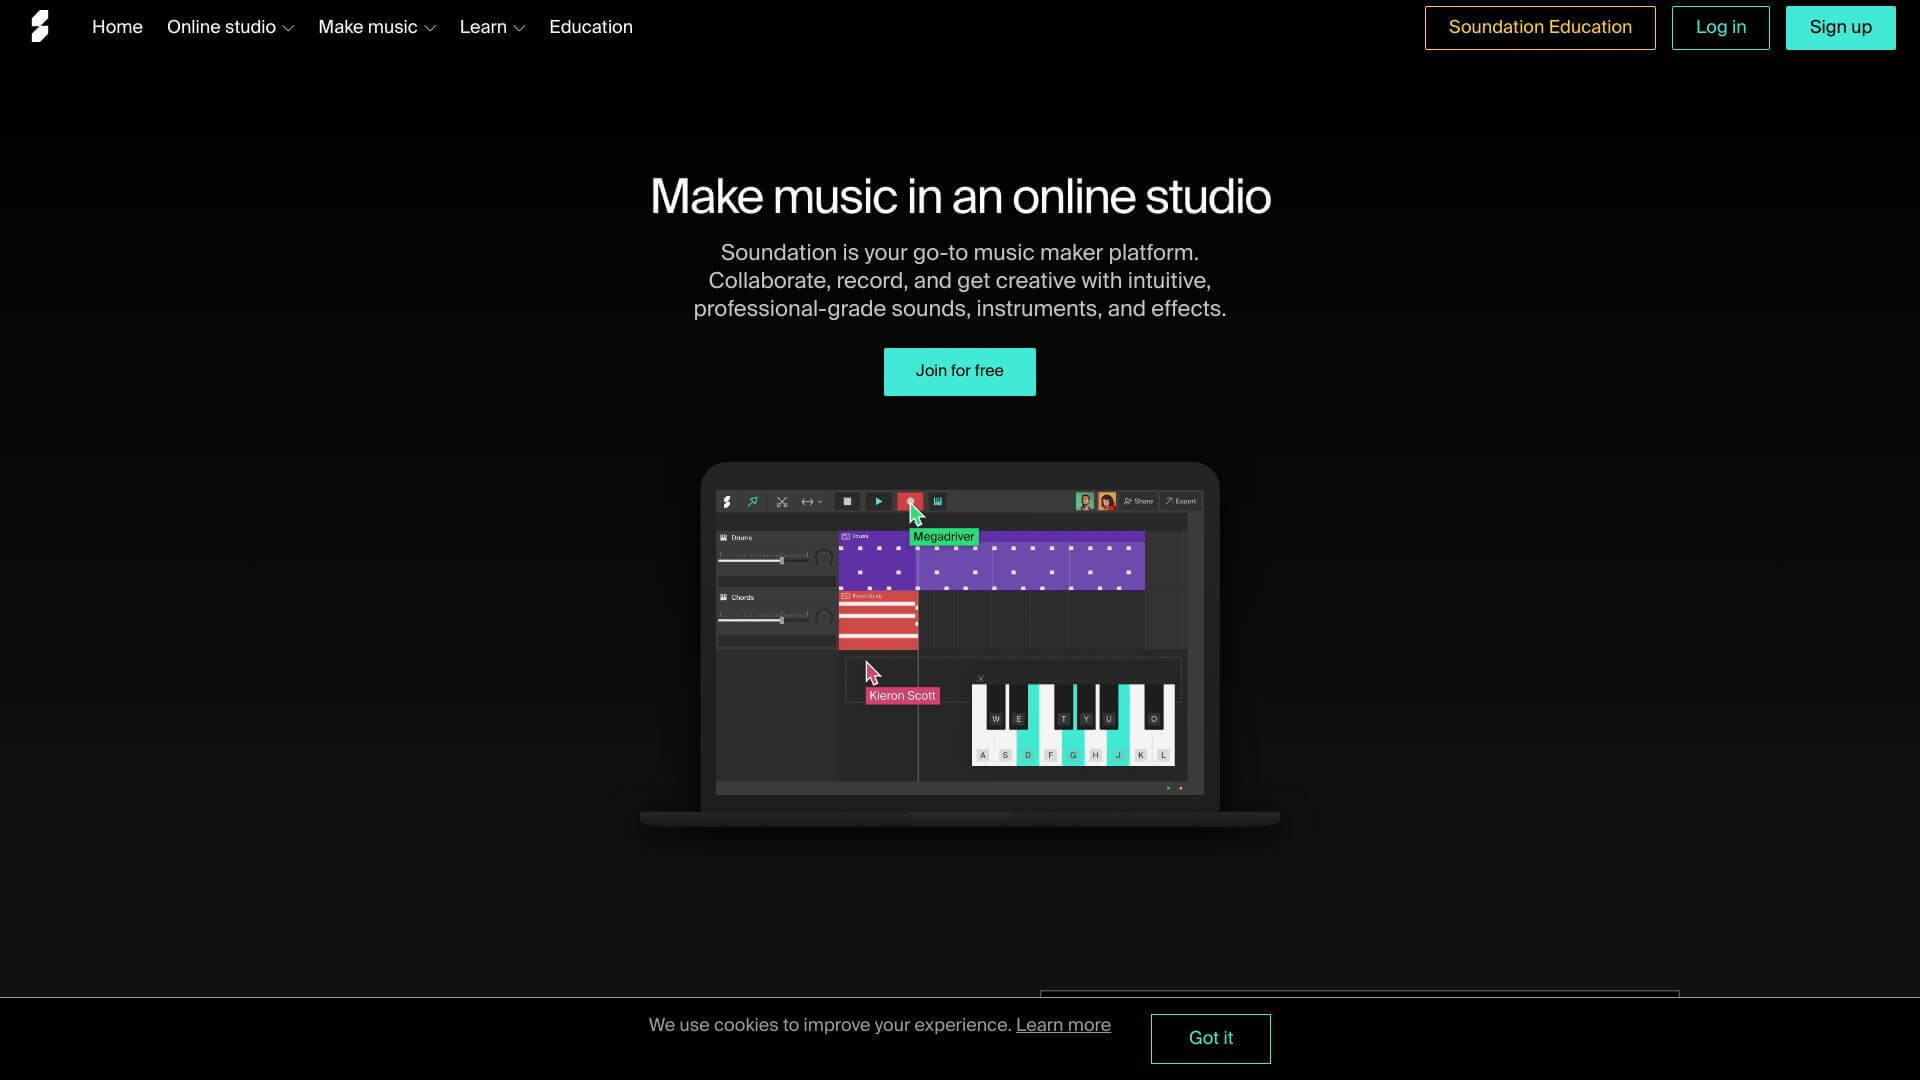The height and width of the screenshot is (1080, 1920).
Task: Click the Drums track instrument icon
Action: click(x=724, y=537)
